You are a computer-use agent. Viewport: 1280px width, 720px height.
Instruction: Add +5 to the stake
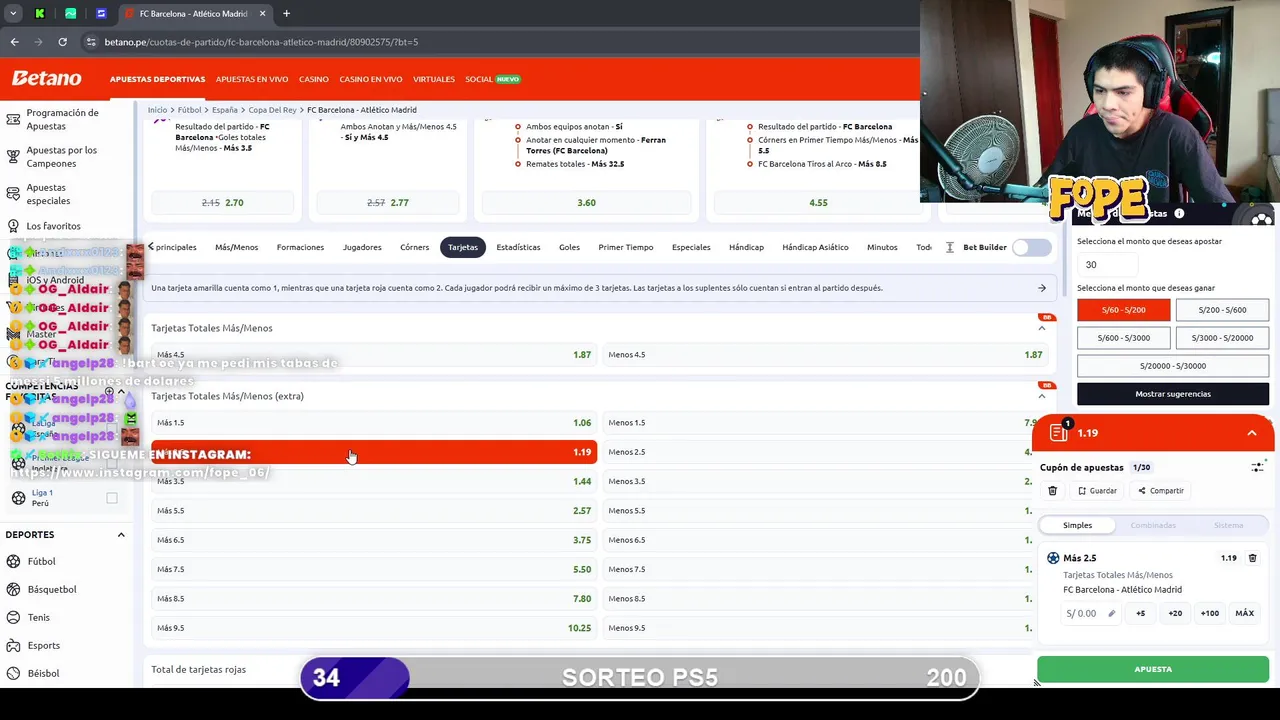(1140, 613)
